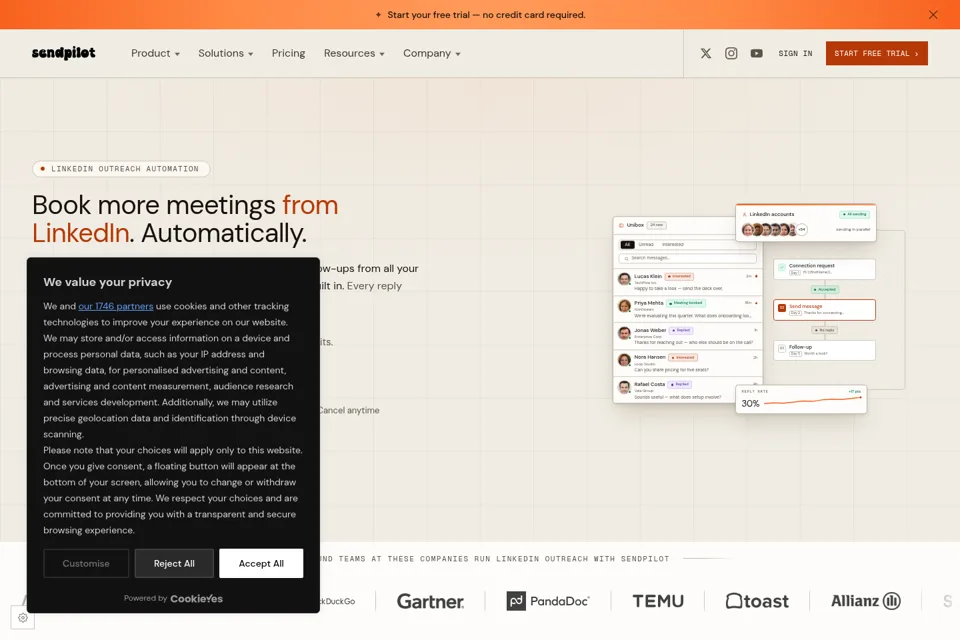This screenshot has height=640, width=960.
Task: Expand the Company menu
Action: [432, 53]
